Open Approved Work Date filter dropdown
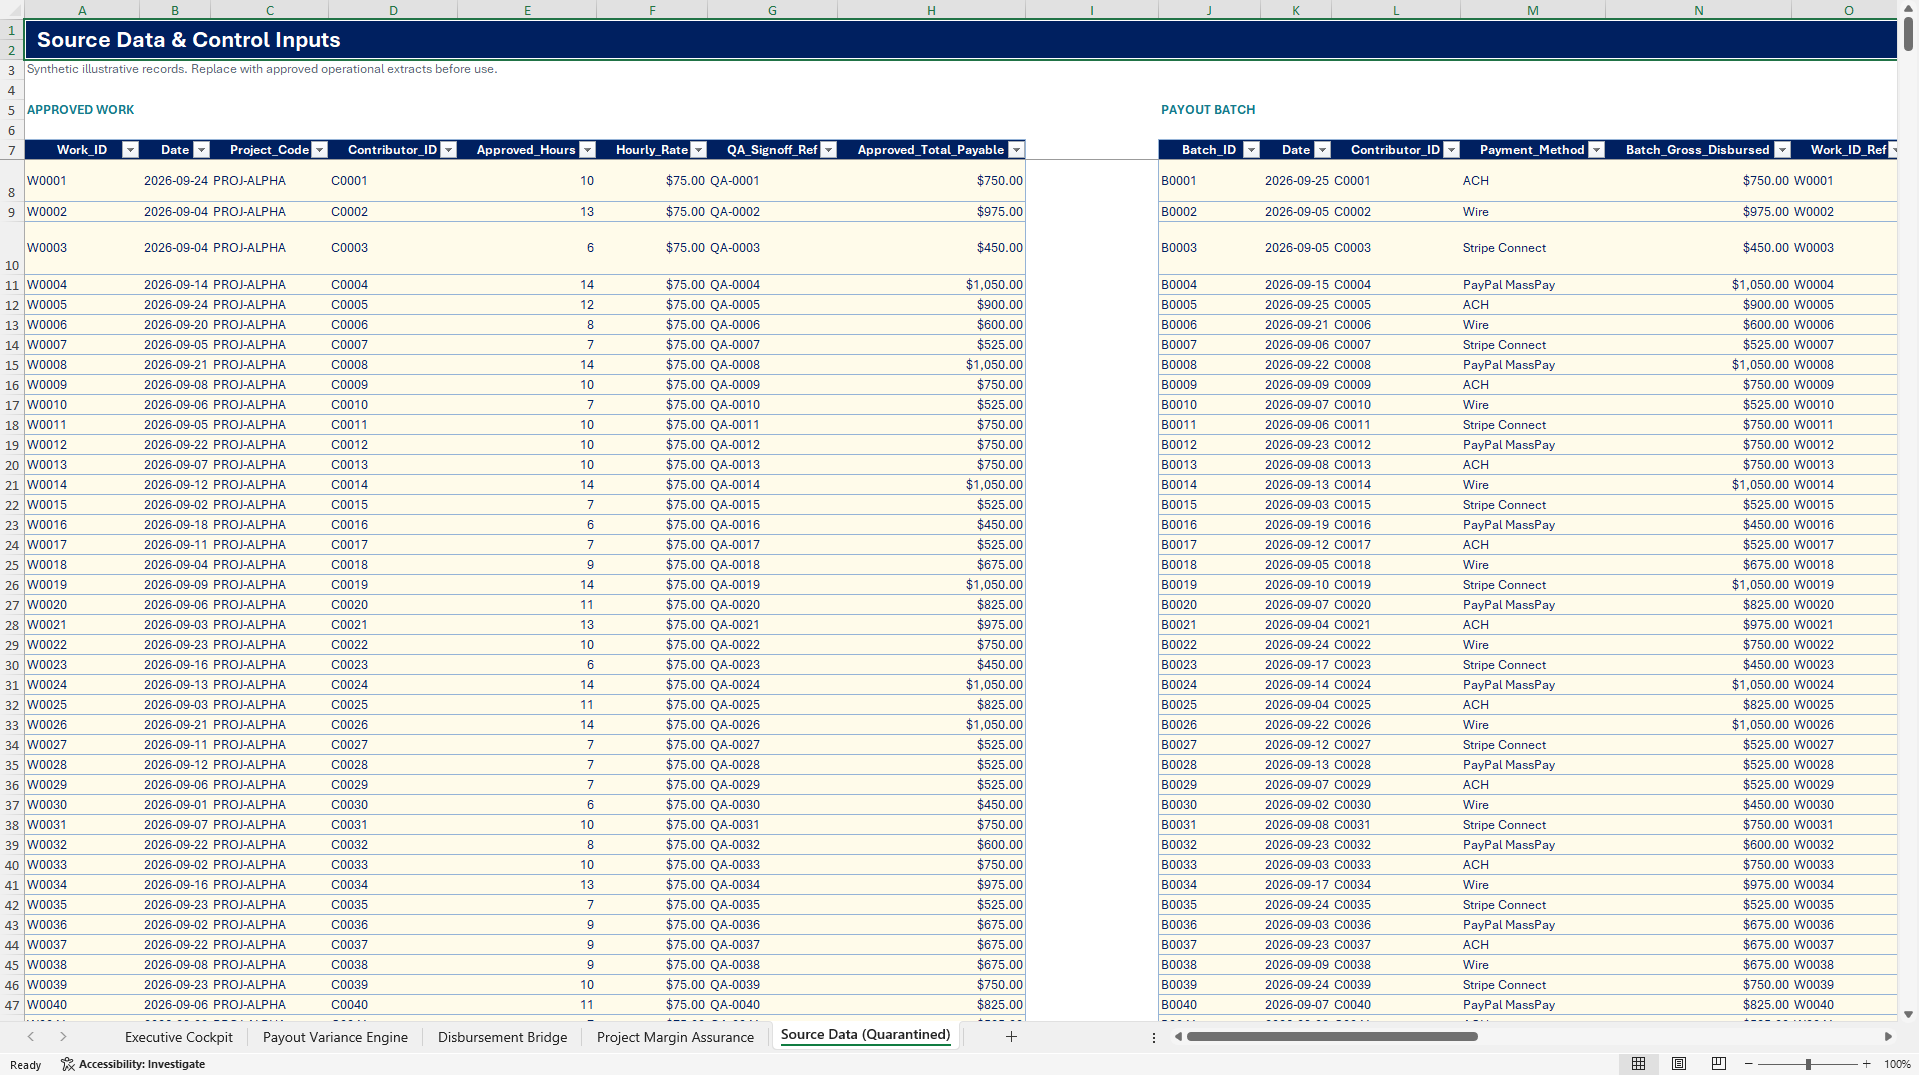This screenshot has width=1919, height=1075. 201,150
